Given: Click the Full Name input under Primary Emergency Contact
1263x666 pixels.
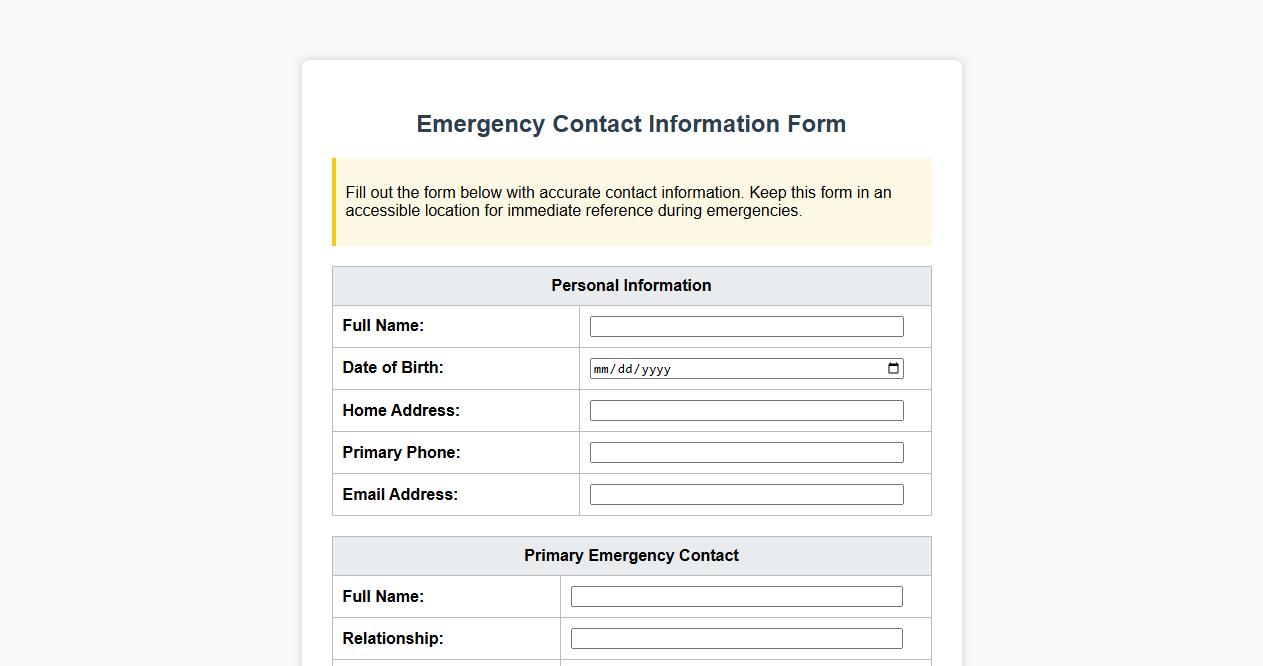Looking at the screenshot, I should pos(736,595).
